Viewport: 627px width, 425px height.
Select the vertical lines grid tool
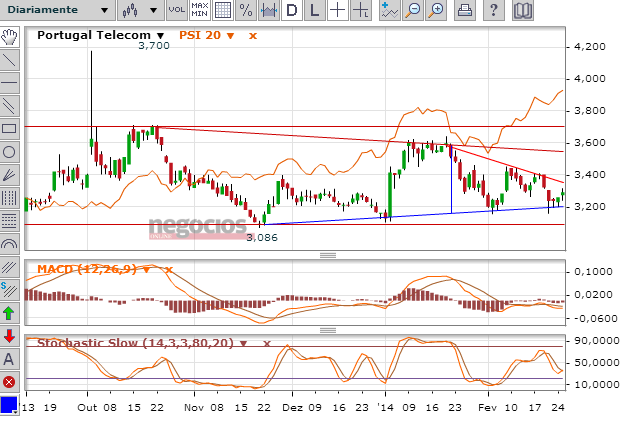pyautogui.click(x=9, y=198)
